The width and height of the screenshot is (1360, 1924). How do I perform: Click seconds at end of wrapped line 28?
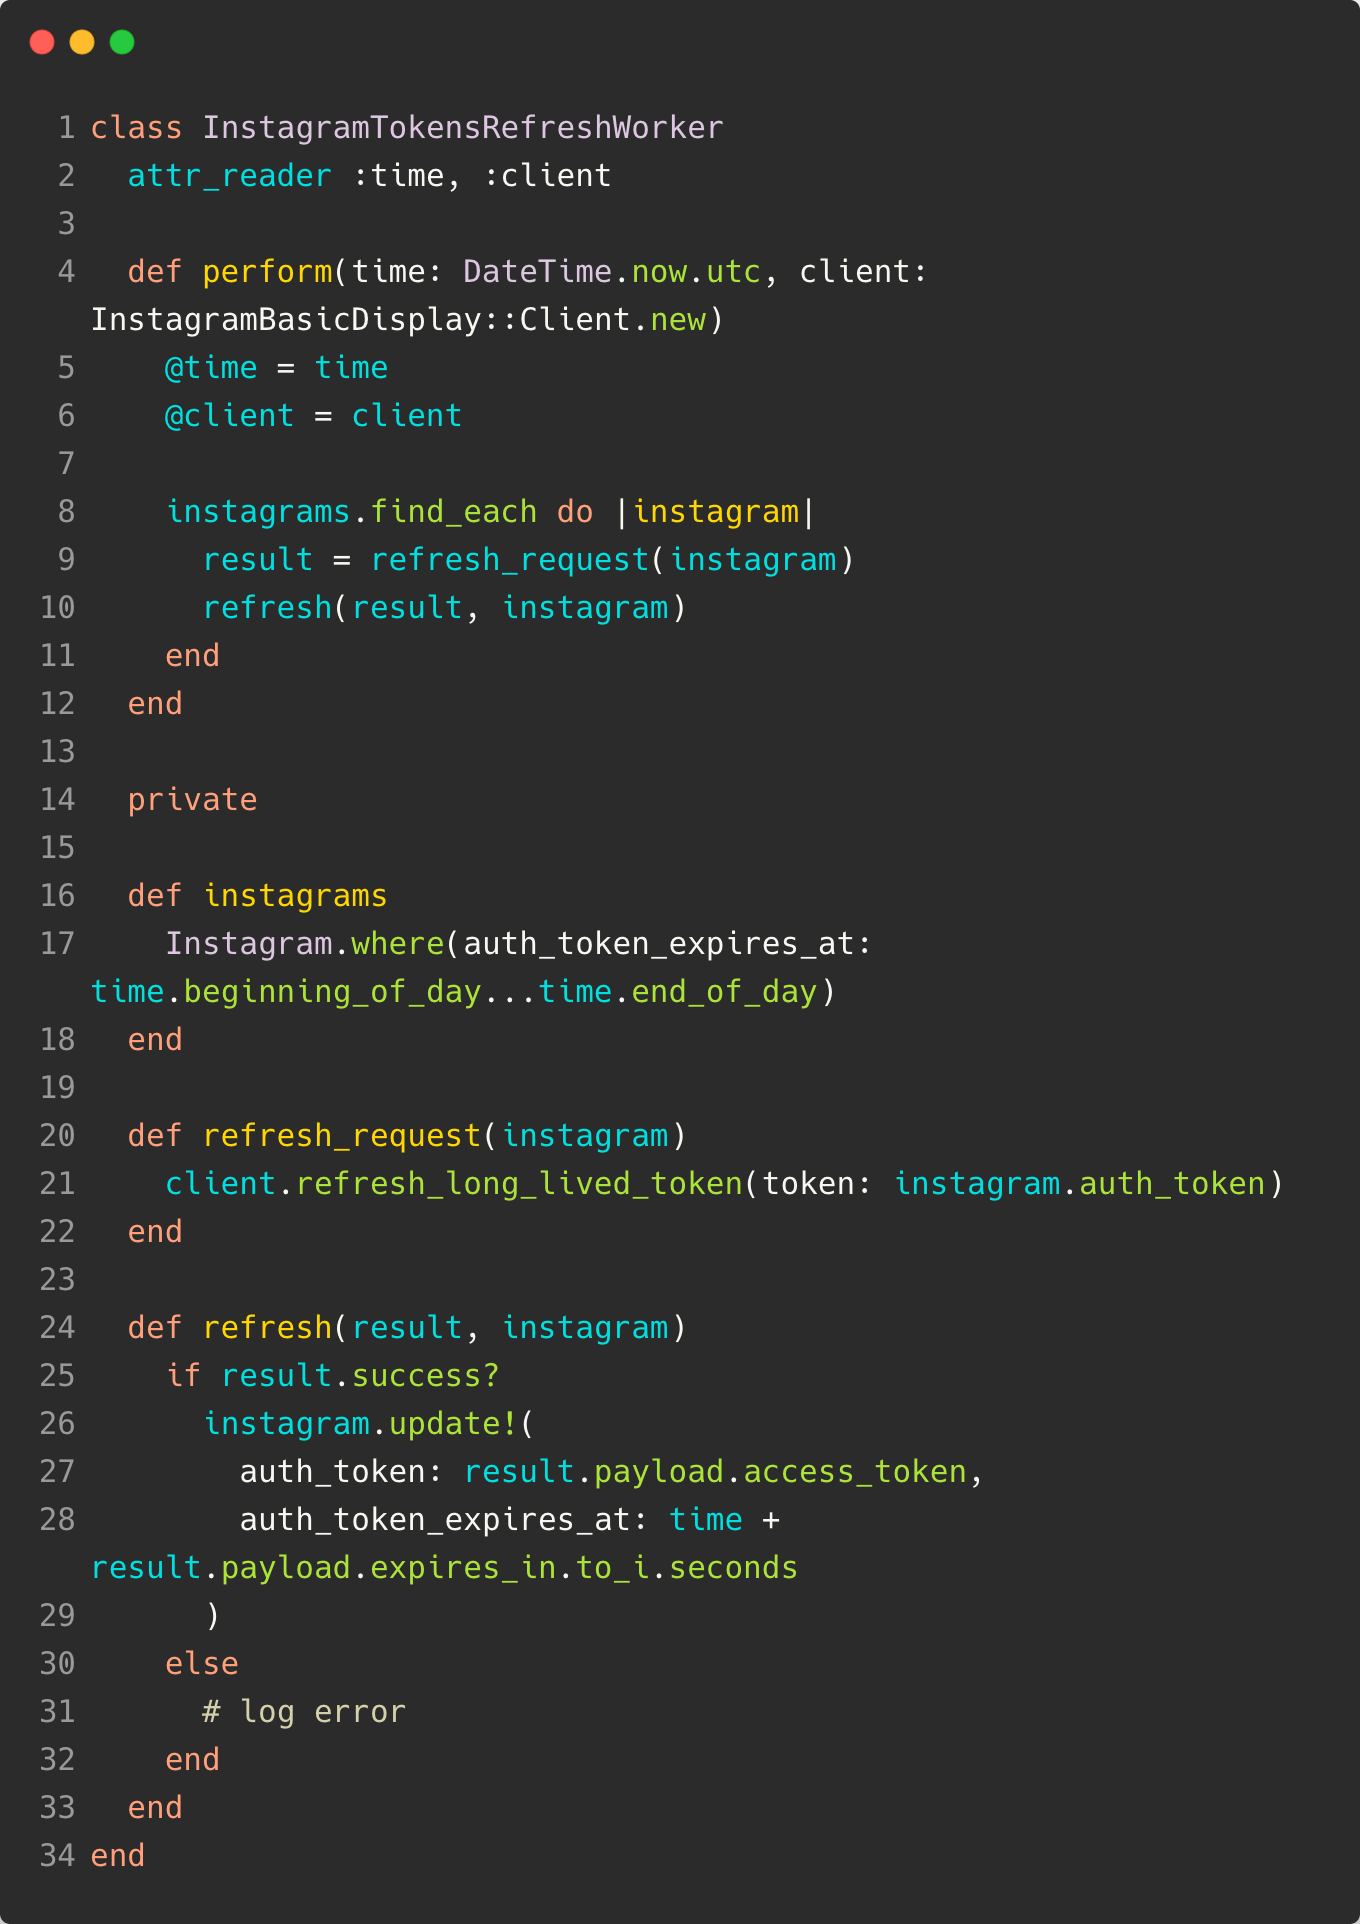tap(733, 1568)
